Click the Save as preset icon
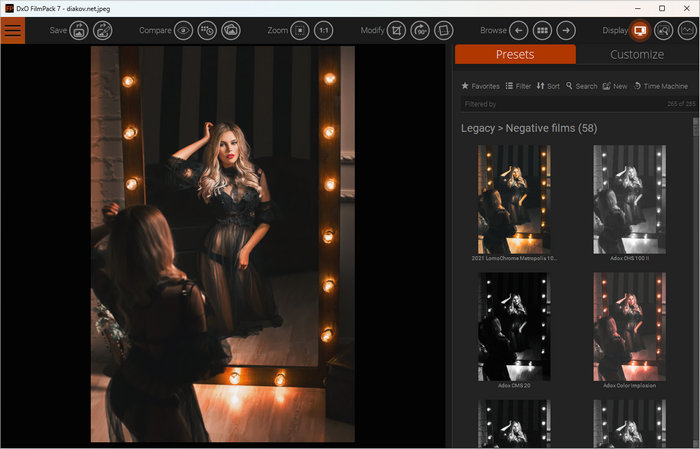The width and height of the screenshot is (700, 449). [x=103, y=30]
